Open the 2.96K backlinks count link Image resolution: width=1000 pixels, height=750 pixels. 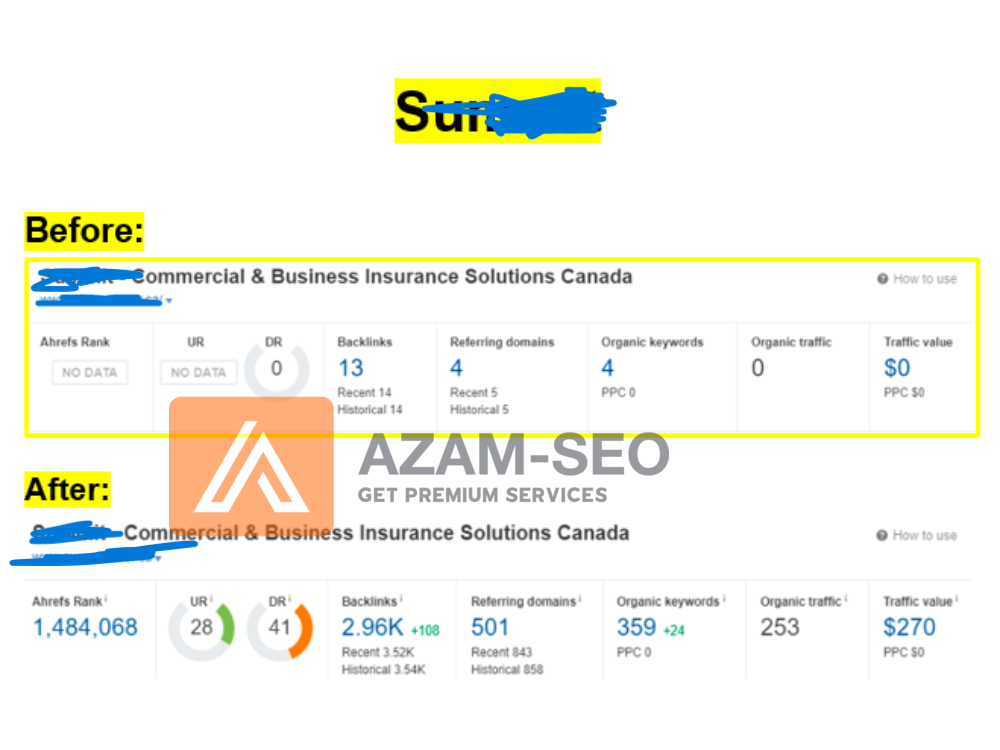[372, 628]
